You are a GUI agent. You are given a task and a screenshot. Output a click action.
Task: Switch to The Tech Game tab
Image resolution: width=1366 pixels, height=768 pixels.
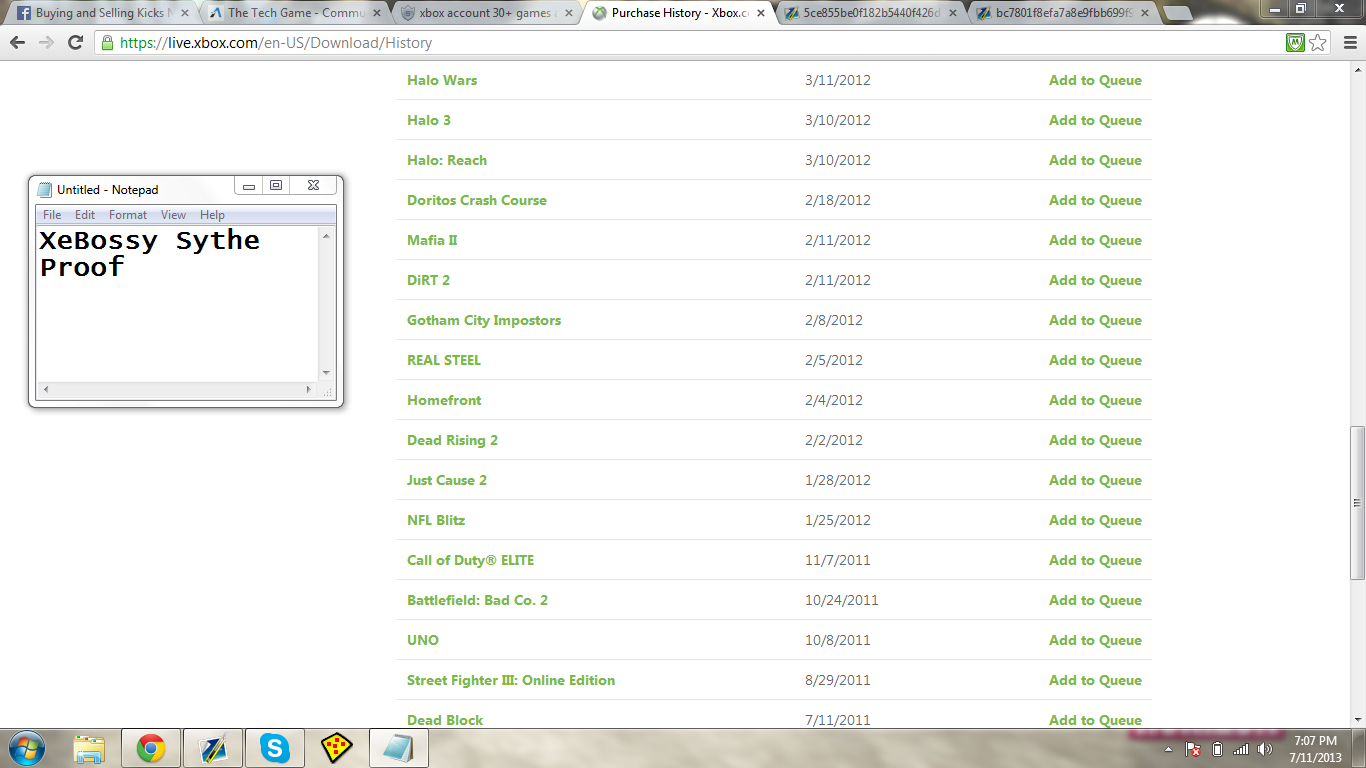point(293,13)
